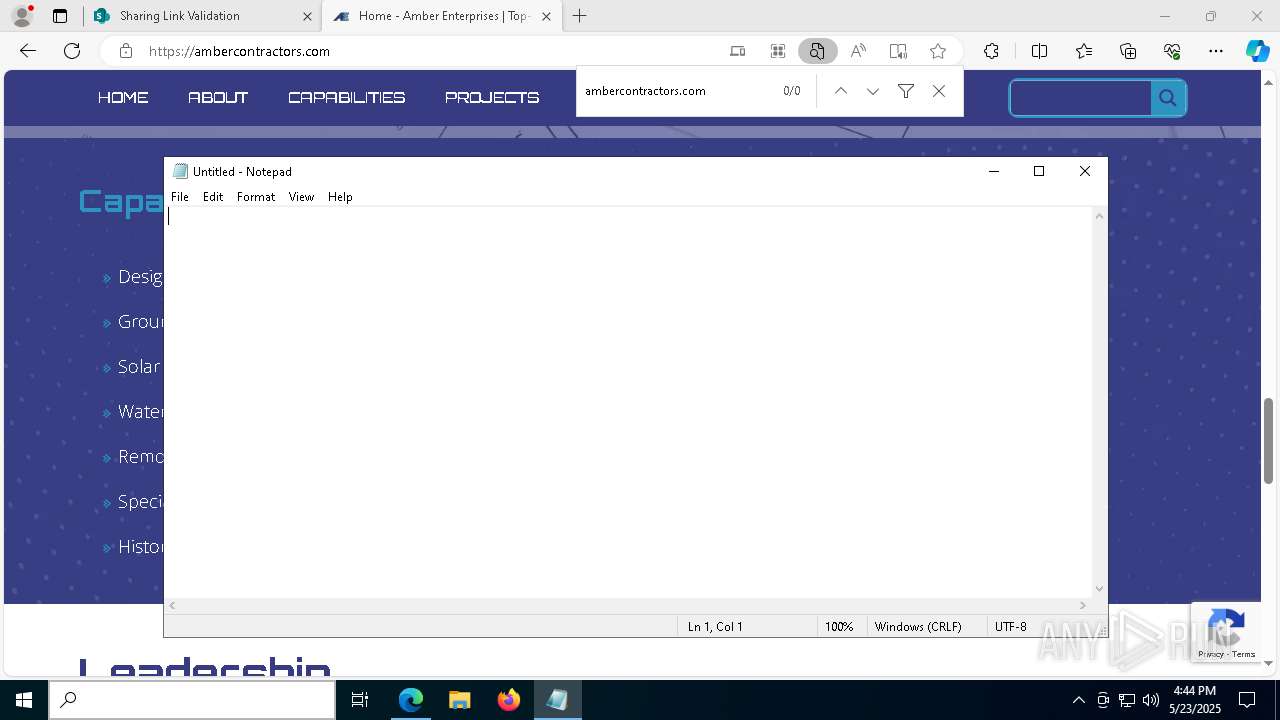Open PROJECTS navigation link

pyautogui.click(x=492, y=97)
